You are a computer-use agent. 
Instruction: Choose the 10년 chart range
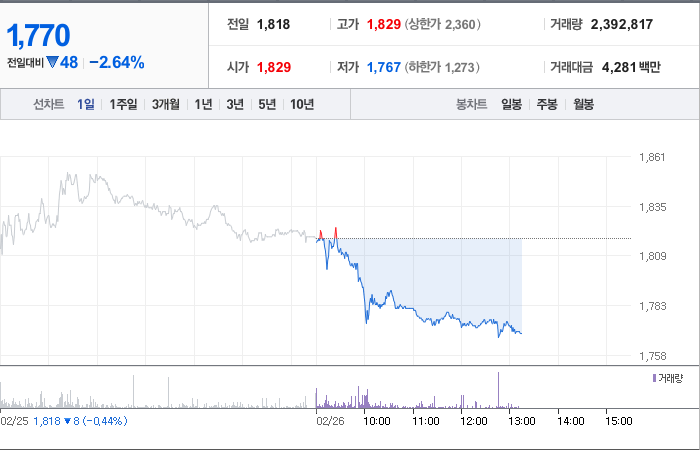302,104
